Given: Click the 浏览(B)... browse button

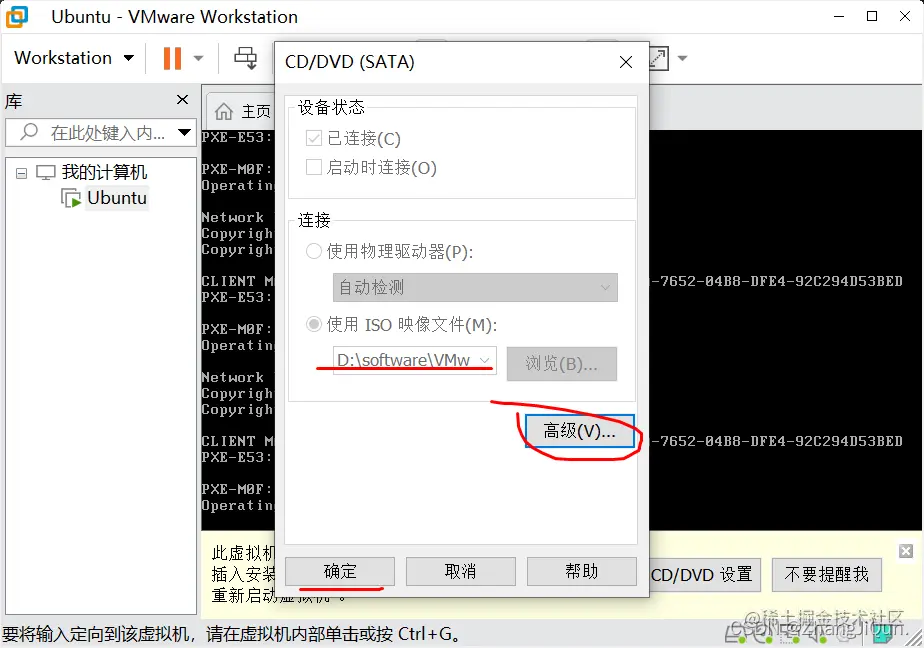Looking at the screenshot, I should tap(562, 363).
